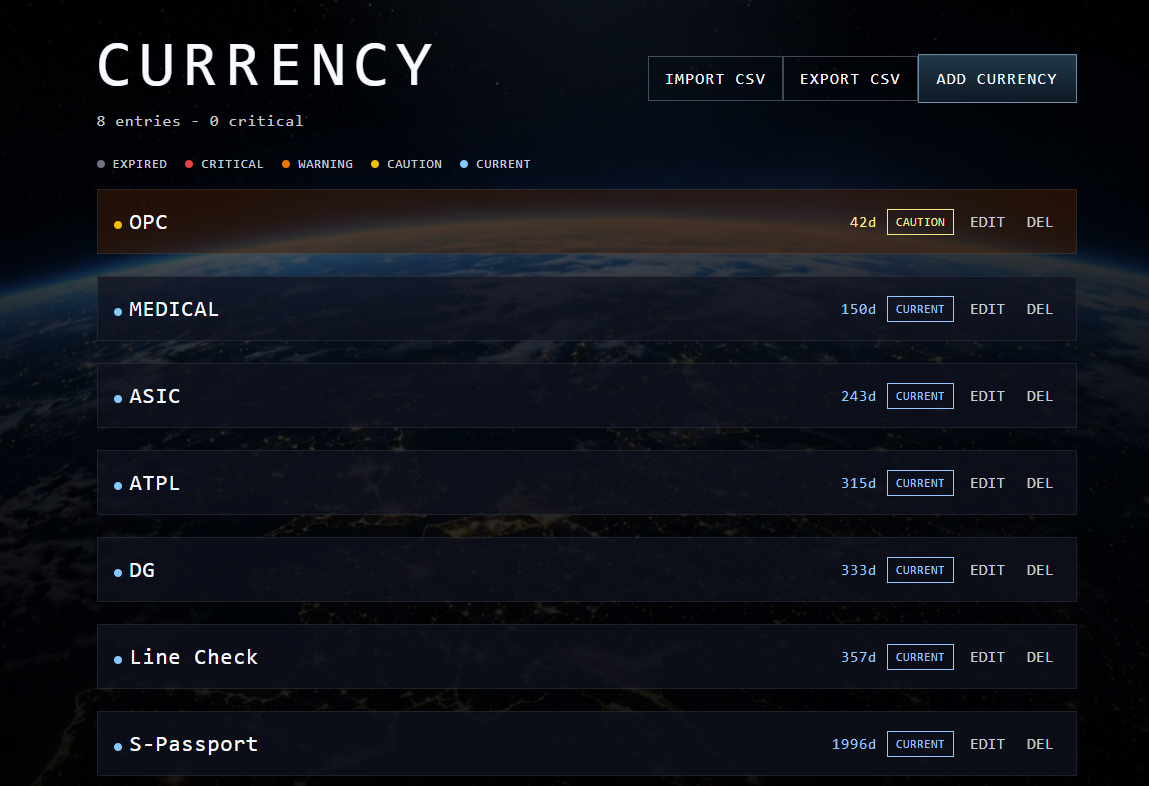
Task: Delete the OPC entry
Action: pos(1039,222)
